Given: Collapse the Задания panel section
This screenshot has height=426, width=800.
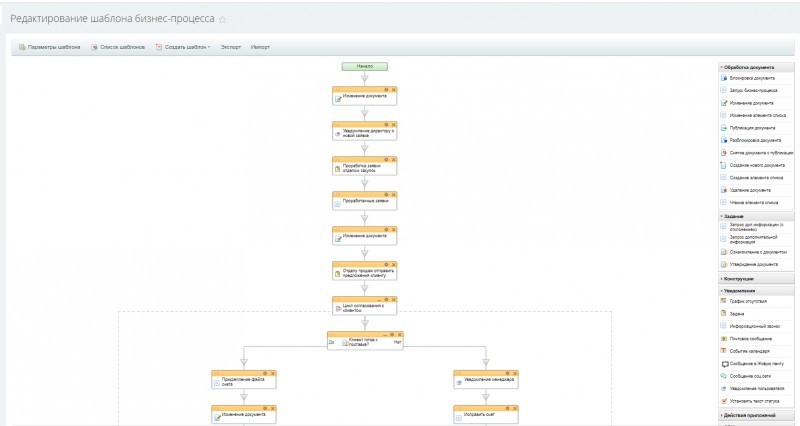Looking at the screenshot, I should click(x=756, y=216).
